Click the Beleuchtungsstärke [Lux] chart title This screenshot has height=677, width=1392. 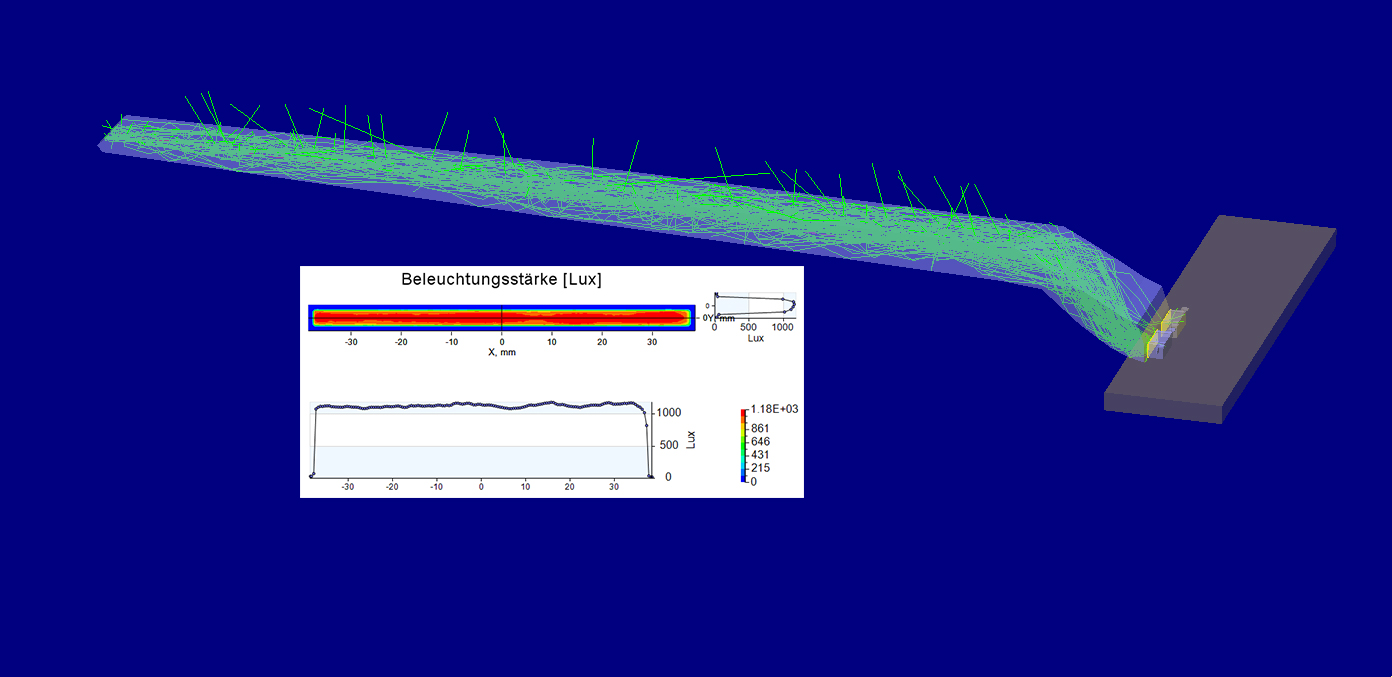501,280
